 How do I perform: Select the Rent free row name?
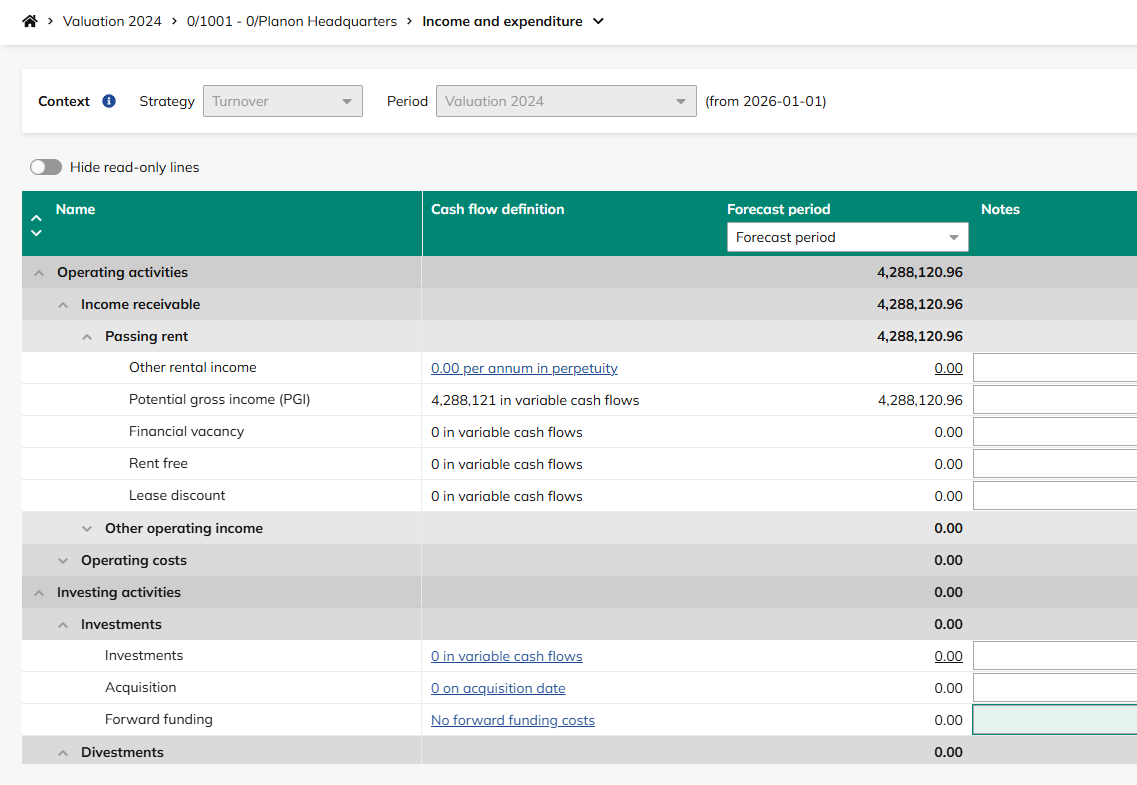[x=158, y=463]
